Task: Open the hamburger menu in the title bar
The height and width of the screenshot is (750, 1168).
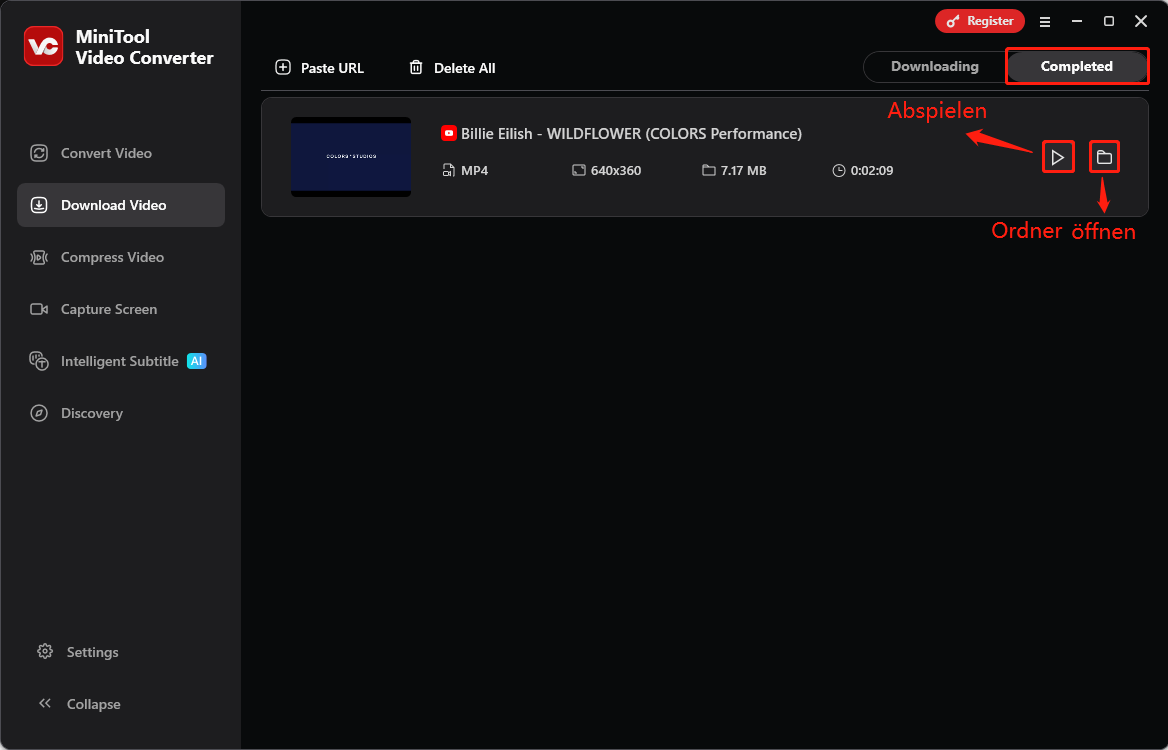Action: click(x=1044, y=20)
